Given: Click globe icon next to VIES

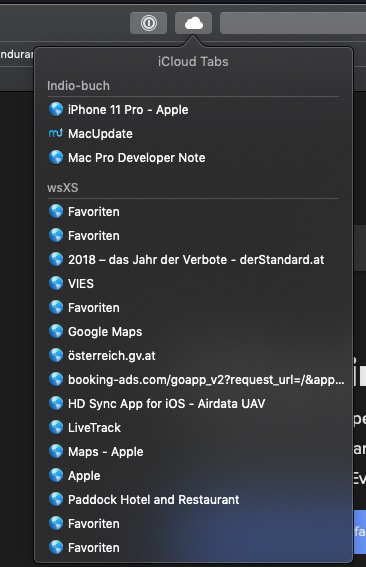Looking at the screenshot, I should (56, 283).
